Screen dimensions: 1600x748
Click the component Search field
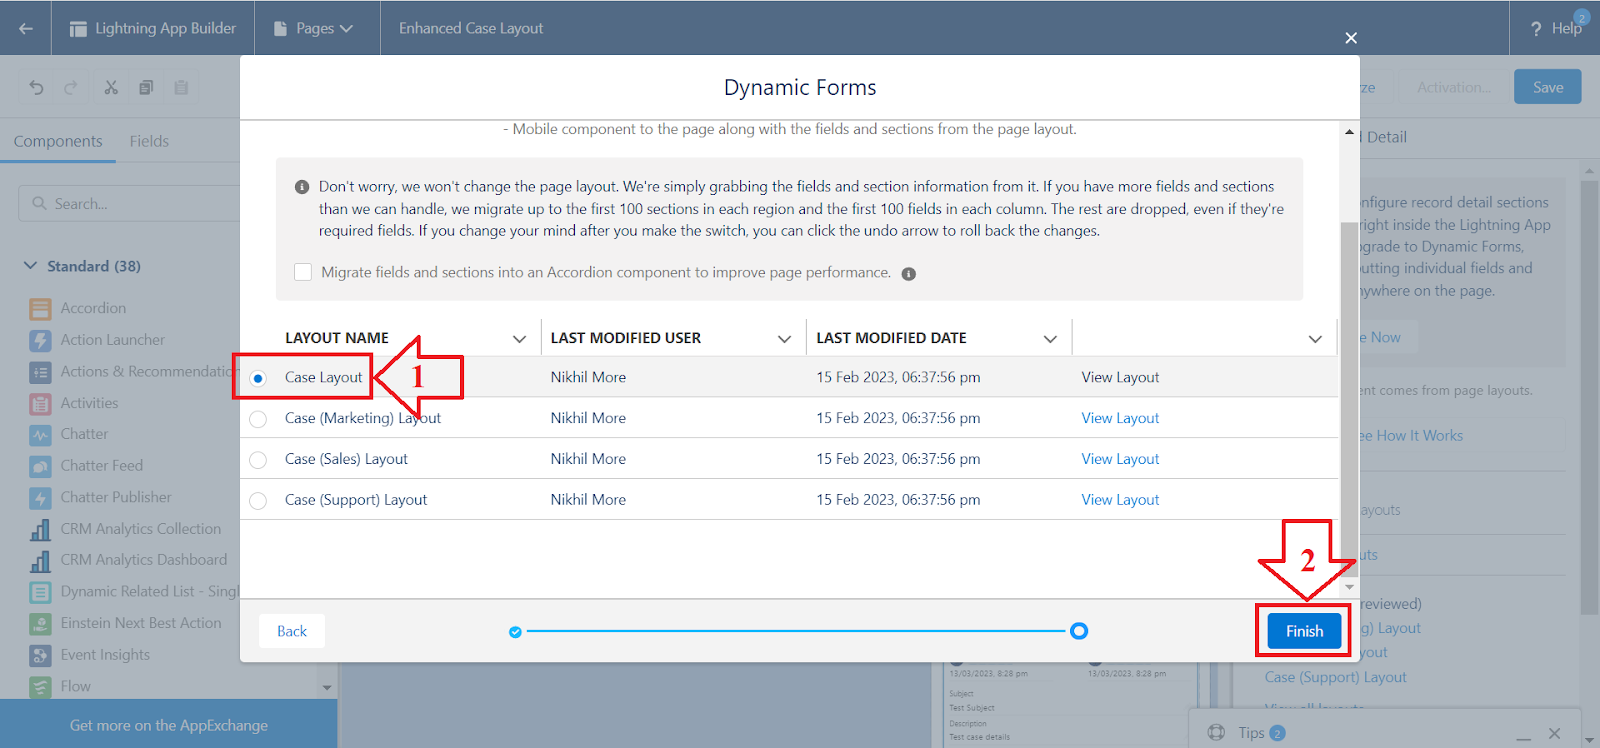click(130, 203)
